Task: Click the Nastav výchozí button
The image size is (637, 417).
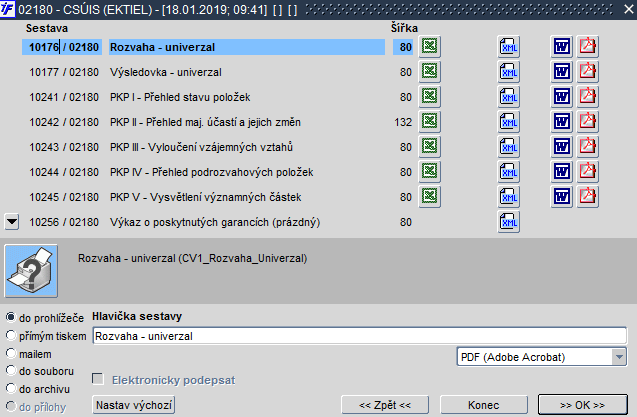Action: coord(134,405)
